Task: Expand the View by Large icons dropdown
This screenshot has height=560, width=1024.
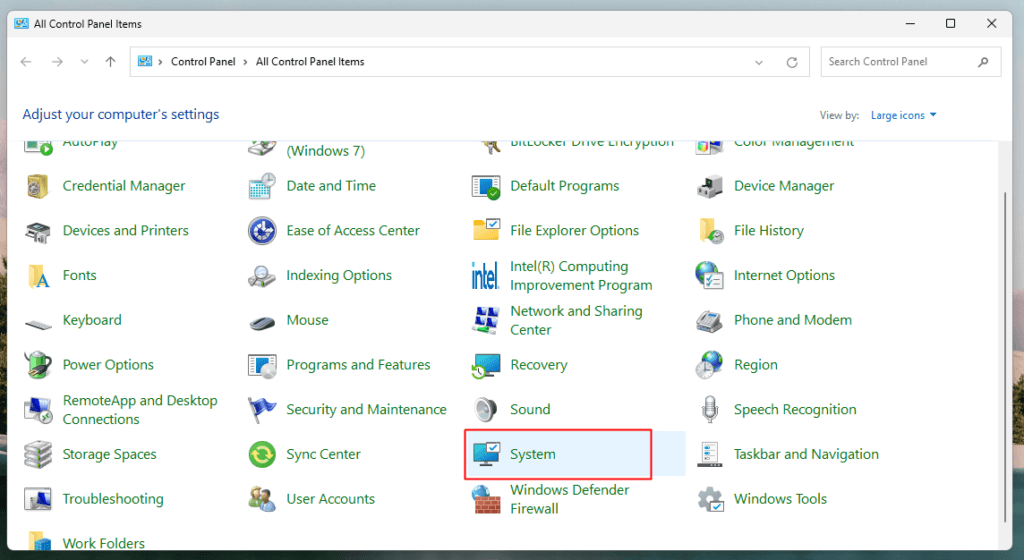Action: click(904, 116)
